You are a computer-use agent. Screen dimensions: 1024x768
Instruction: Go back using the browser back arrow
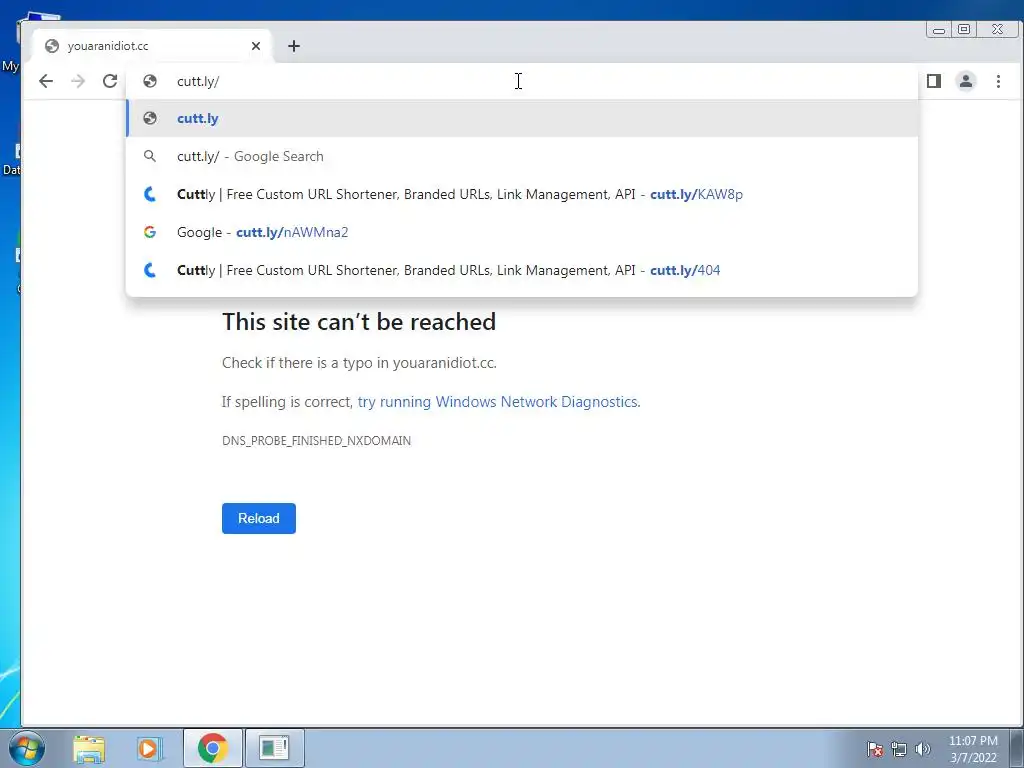pyautogui.click(x=46, y=81)
